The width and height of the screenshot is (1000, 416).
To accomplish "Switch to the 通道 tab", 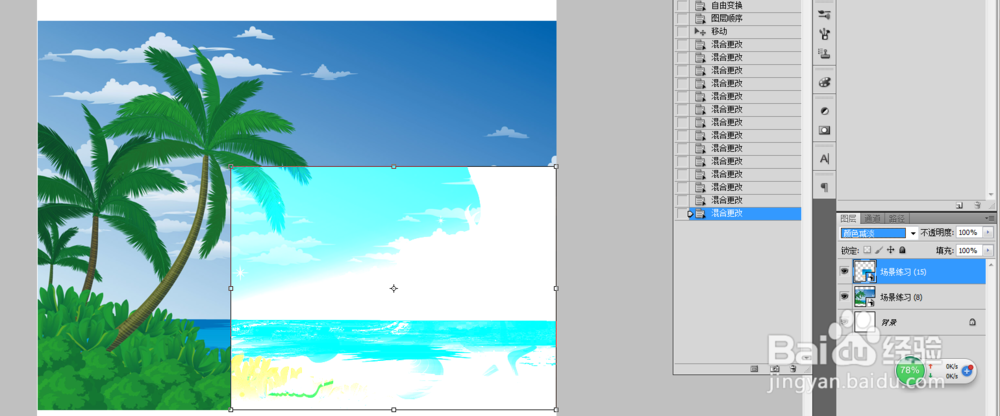I will point(871,218).
